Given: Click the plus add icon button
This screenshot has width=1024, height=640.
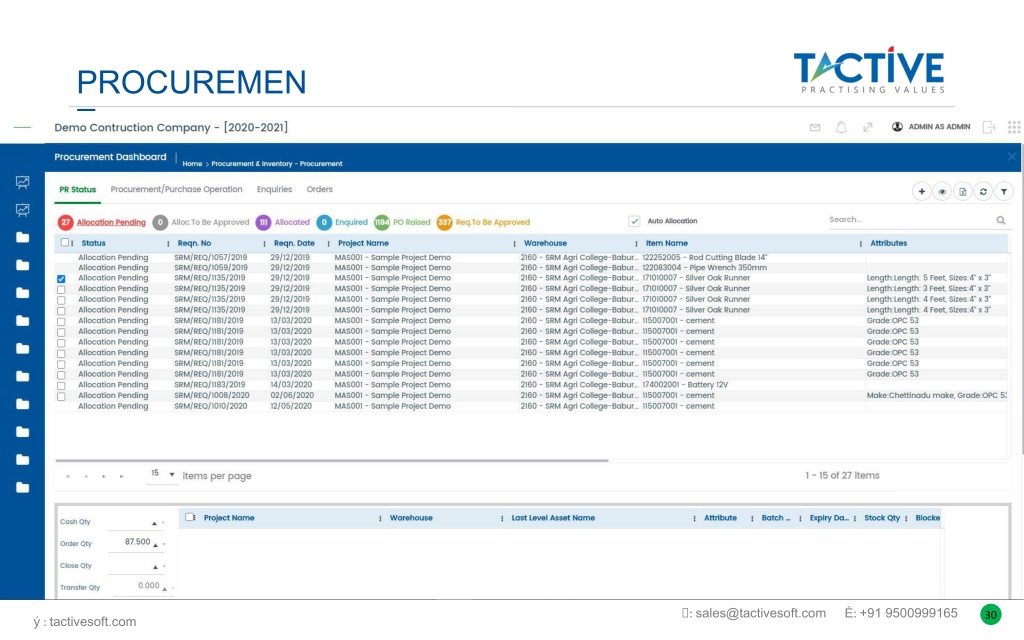Looking at the screenshot, I should [921, 191].
